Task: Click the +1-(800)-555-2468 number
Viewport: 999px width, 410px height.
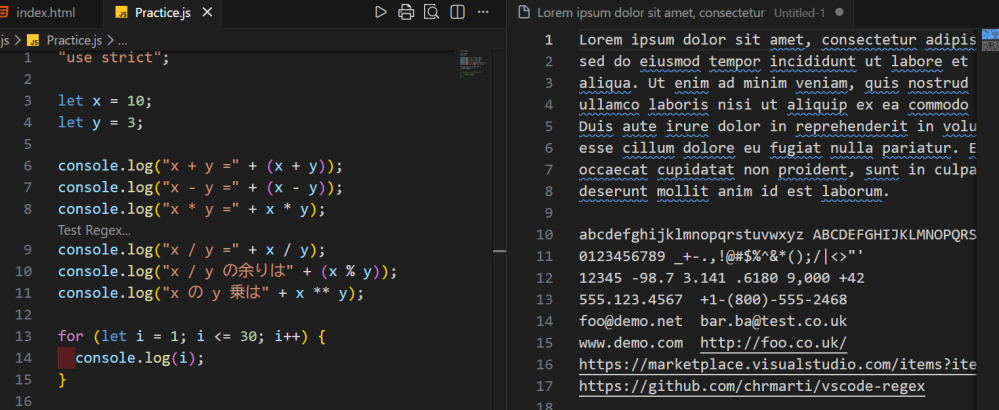Action: coord(773,299)
